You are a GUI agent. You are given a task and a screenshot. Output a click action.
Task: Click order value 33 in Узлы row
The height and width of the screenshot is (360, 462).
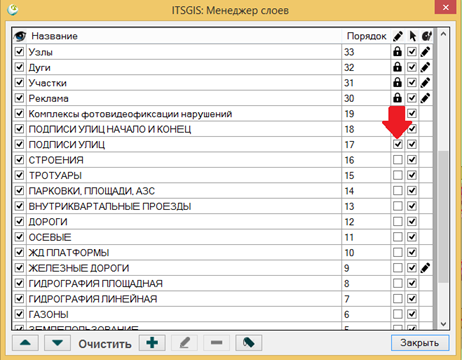click(x=349, y=52)
